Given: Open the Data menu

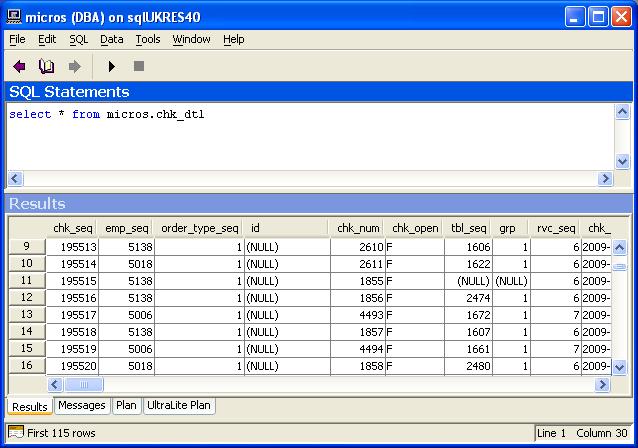Looking at the screenshot, I should (111, 39).
